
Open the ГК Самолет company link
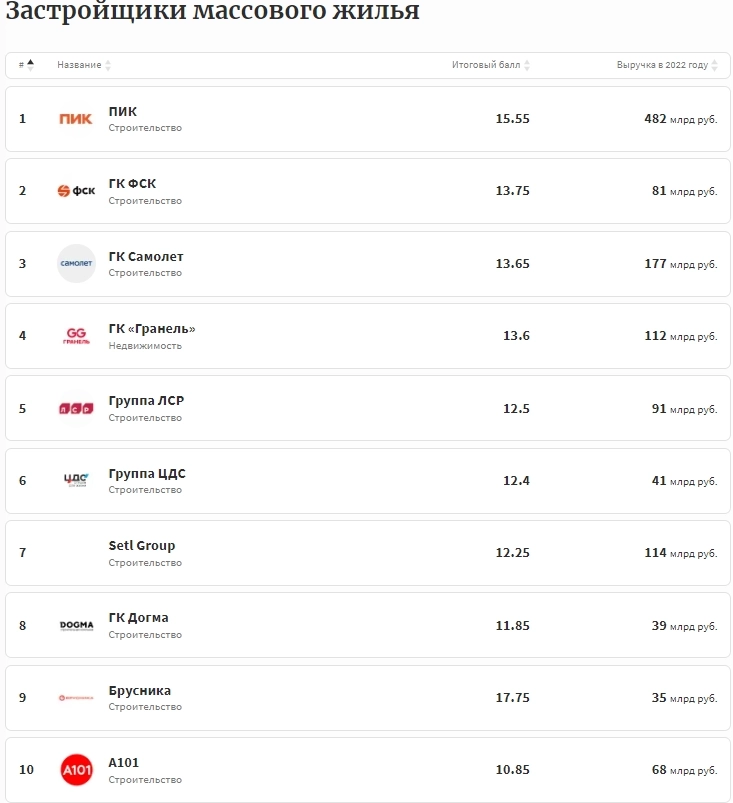click(x=146, y=256)
